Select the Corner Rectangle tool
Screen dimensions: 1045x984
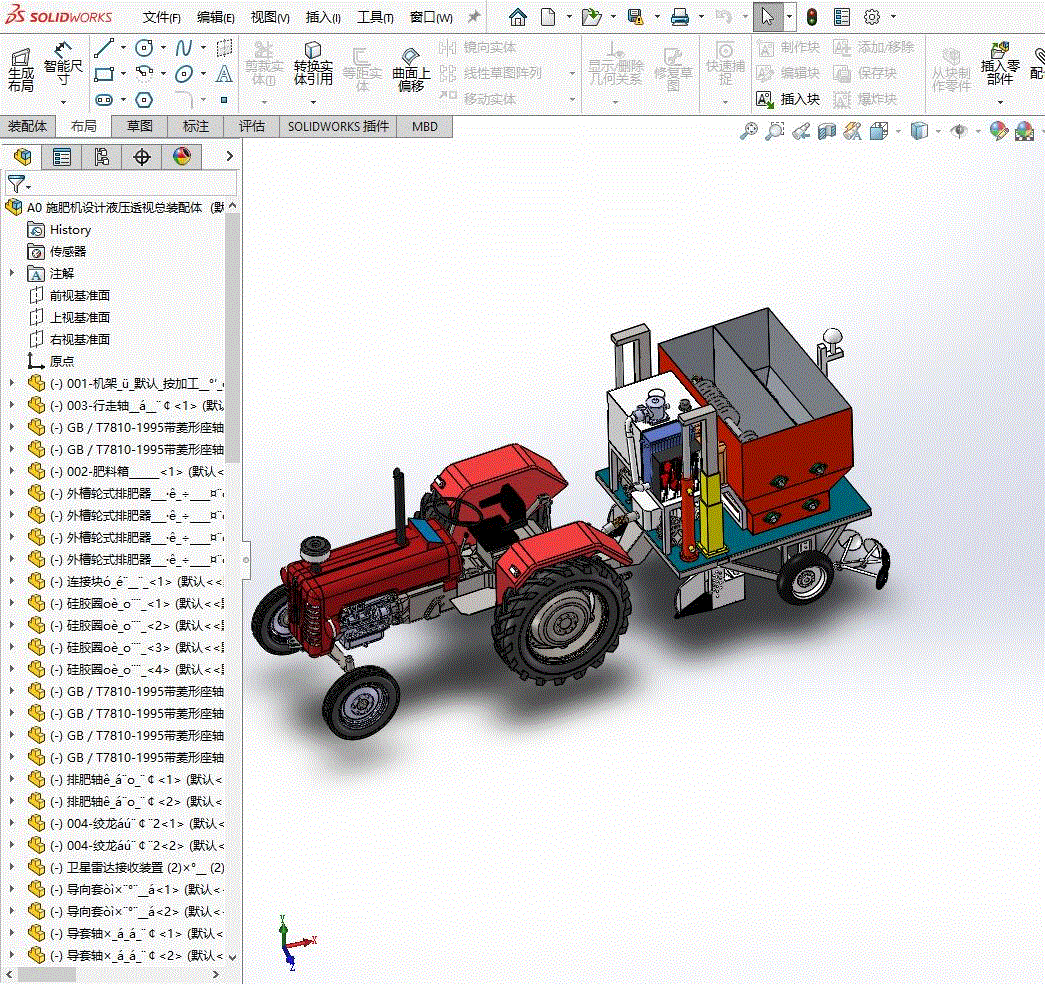[103, 73]
